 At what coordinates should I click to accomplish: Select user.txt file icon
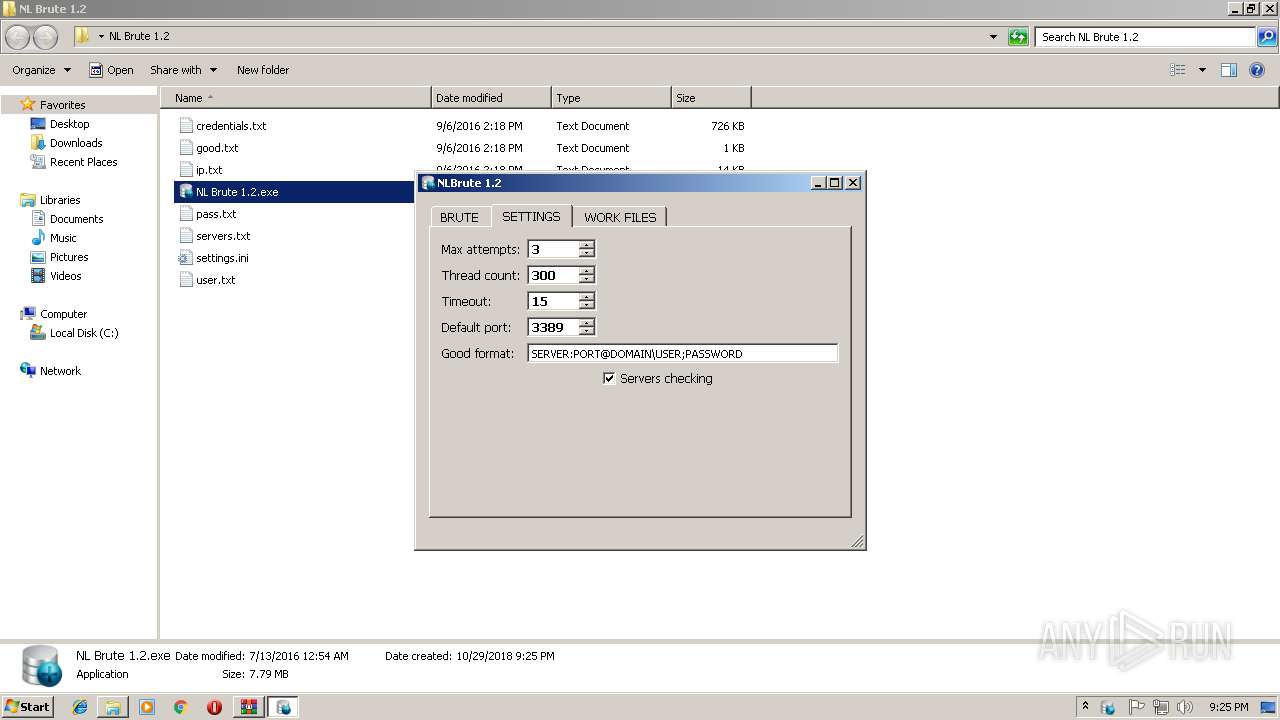(185, 280)
